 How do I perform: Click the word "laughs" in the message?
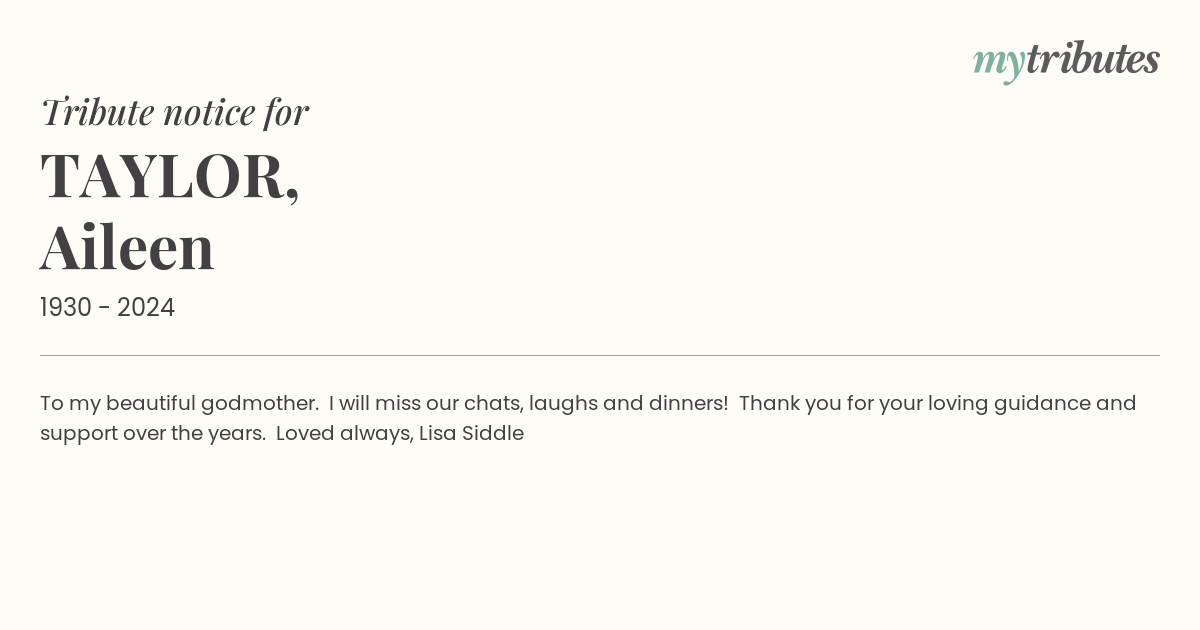click(563, 404)
